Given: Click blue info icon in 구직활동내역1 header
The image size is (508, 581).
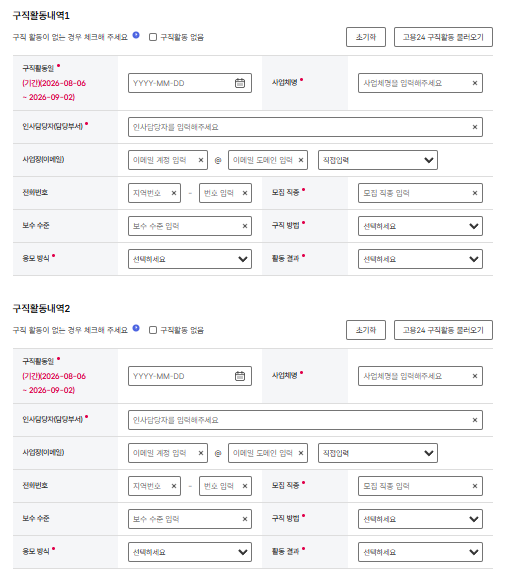Looking at the screenshot, I should tap(136, 35).
